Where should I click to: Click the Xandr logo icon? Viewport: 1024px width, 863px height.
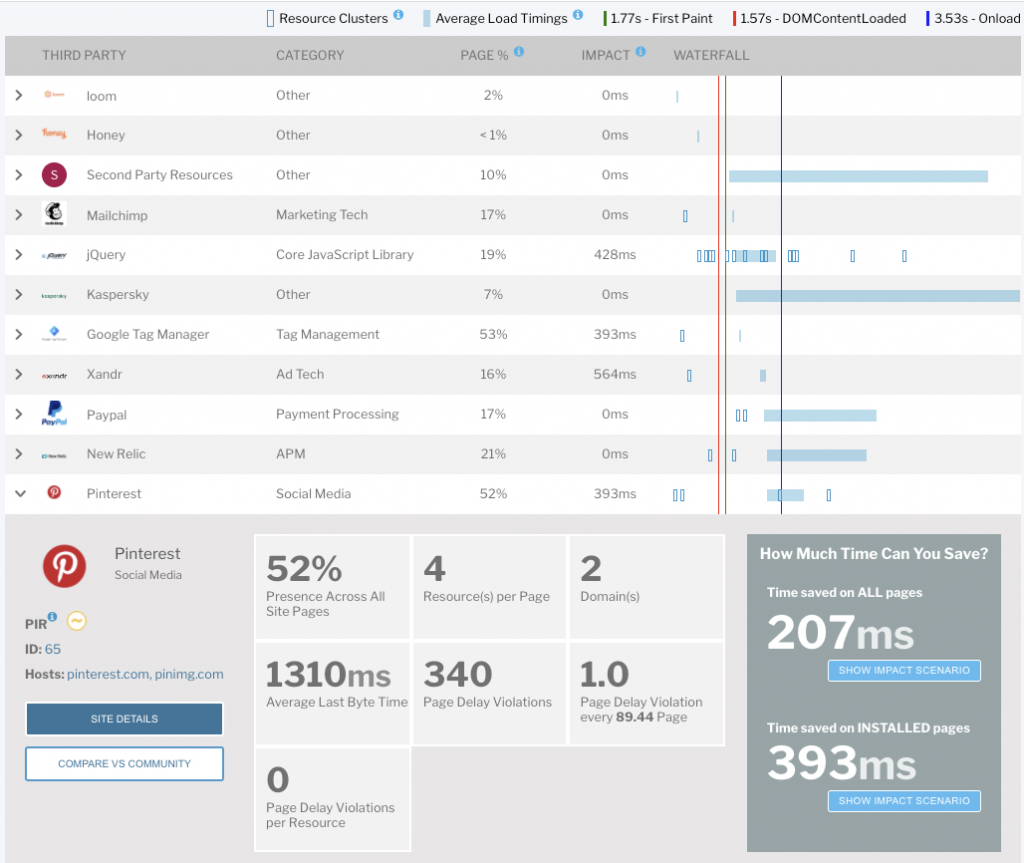tap(54, 376)
